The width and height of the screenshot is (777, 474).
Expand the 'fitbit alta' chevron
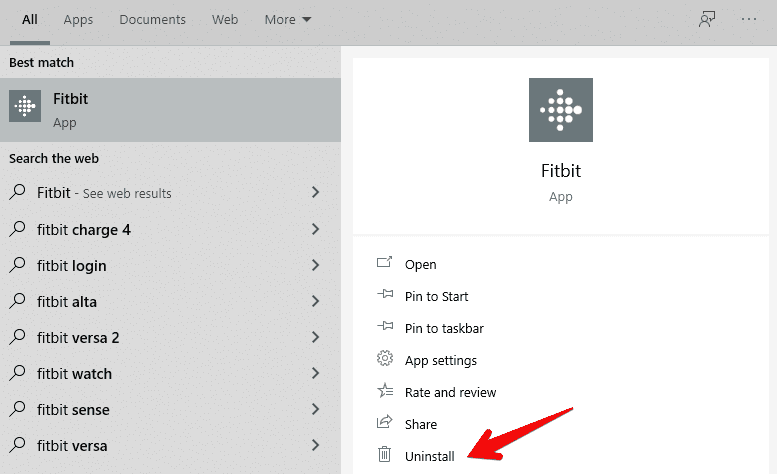tap(316, 301)
